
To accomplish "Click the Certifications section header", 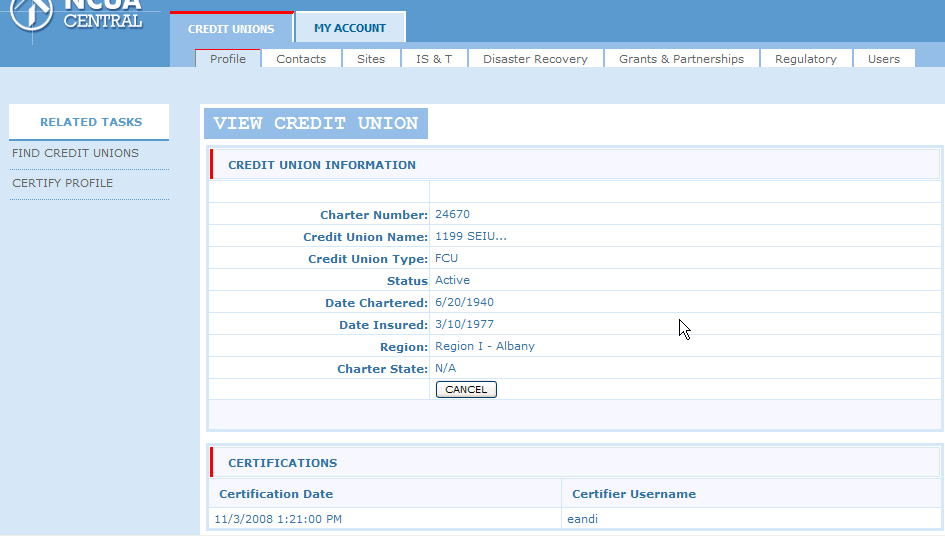I will pos(283,463).
